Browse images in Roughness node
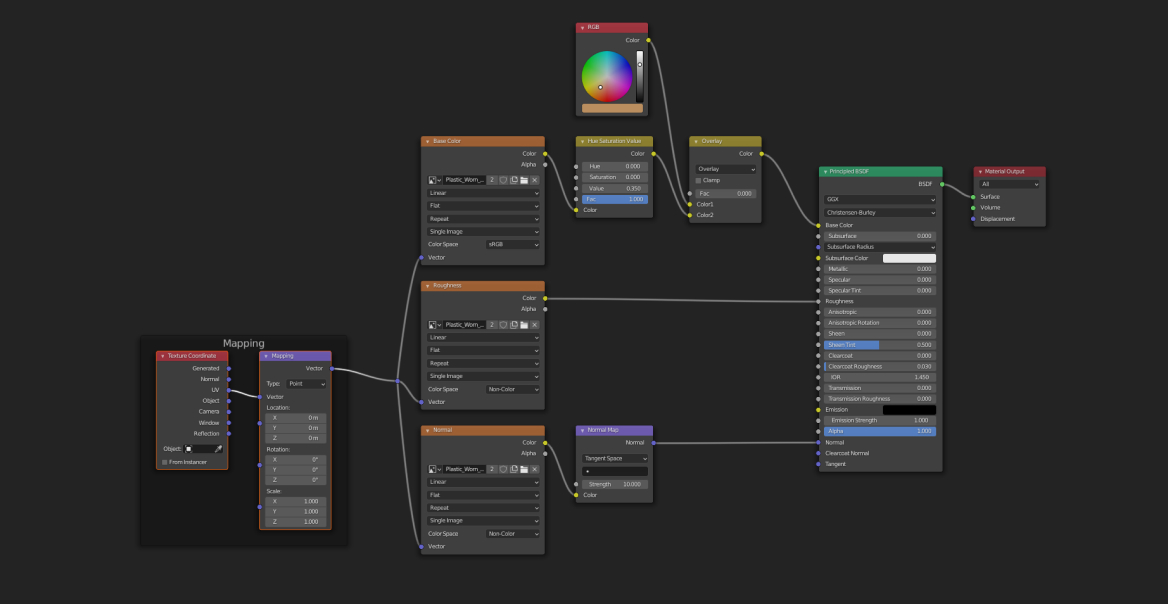1168x604 pixels. 434,325
